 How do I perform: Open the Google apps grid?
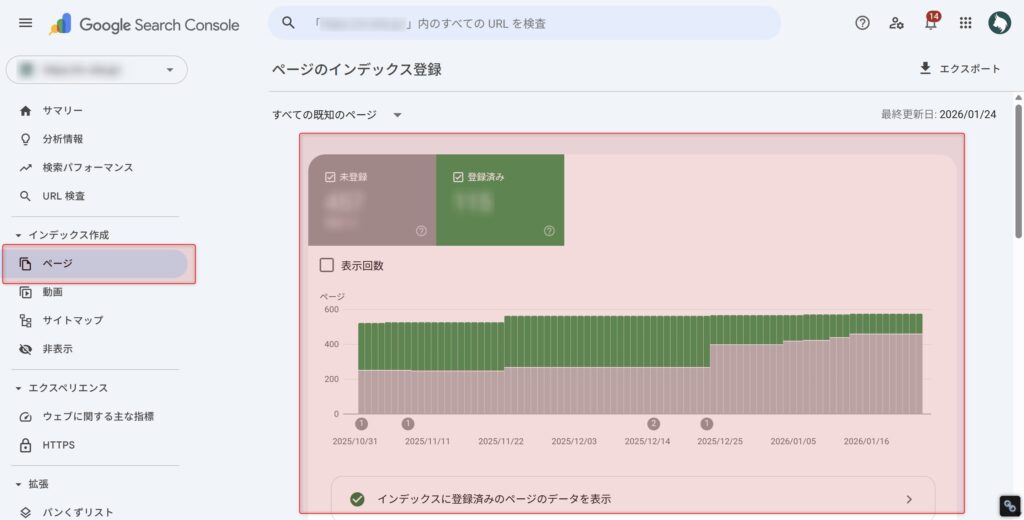pos(965,23)
